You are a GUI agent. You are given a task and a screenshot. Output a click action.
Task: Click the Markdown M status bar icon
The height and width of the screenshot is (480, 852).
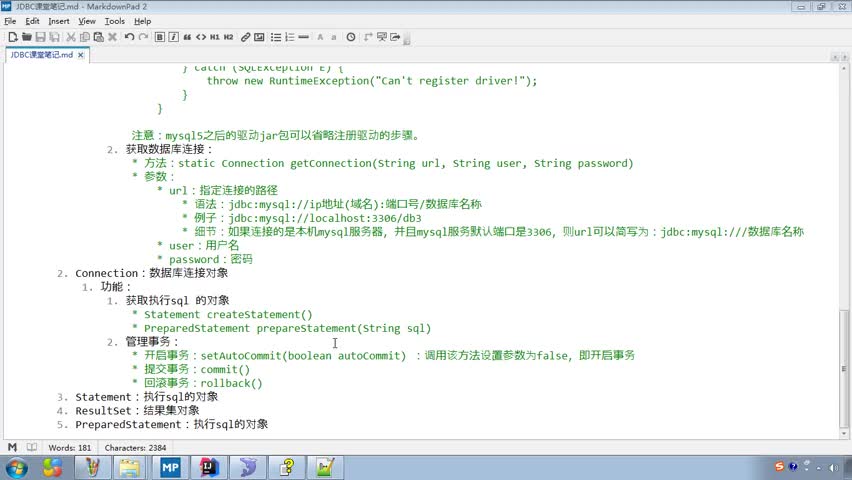(12, 447)
